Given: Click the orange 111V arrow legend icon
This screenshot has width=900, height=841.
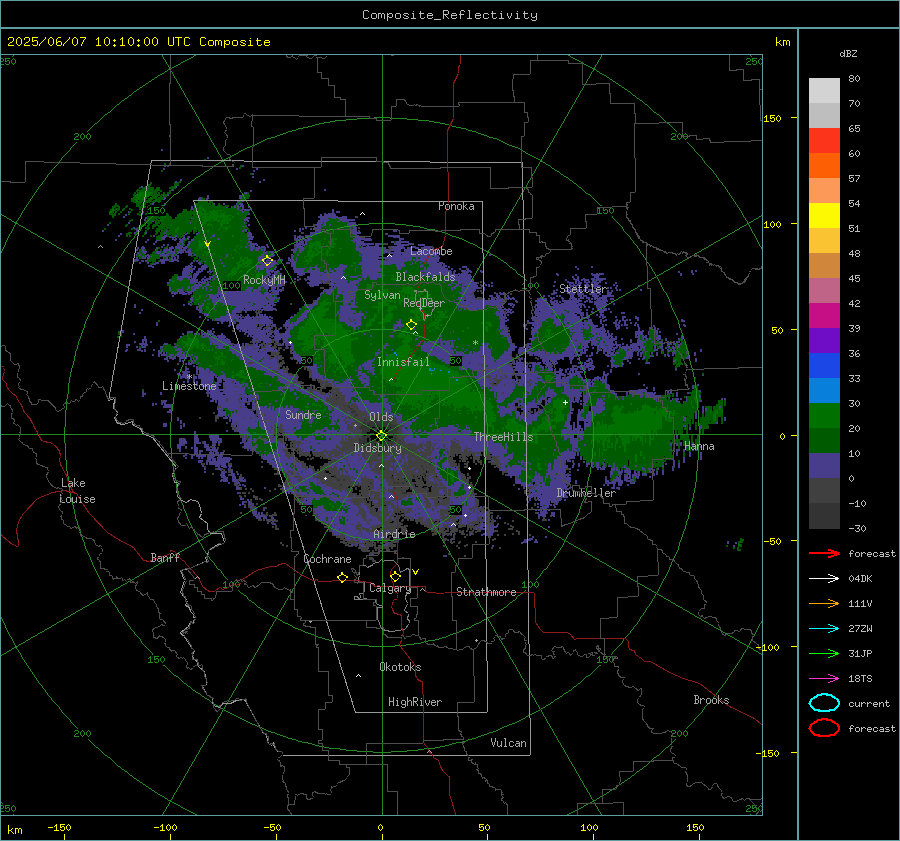Looking at the screenshot, I should (x=824, y=603).
